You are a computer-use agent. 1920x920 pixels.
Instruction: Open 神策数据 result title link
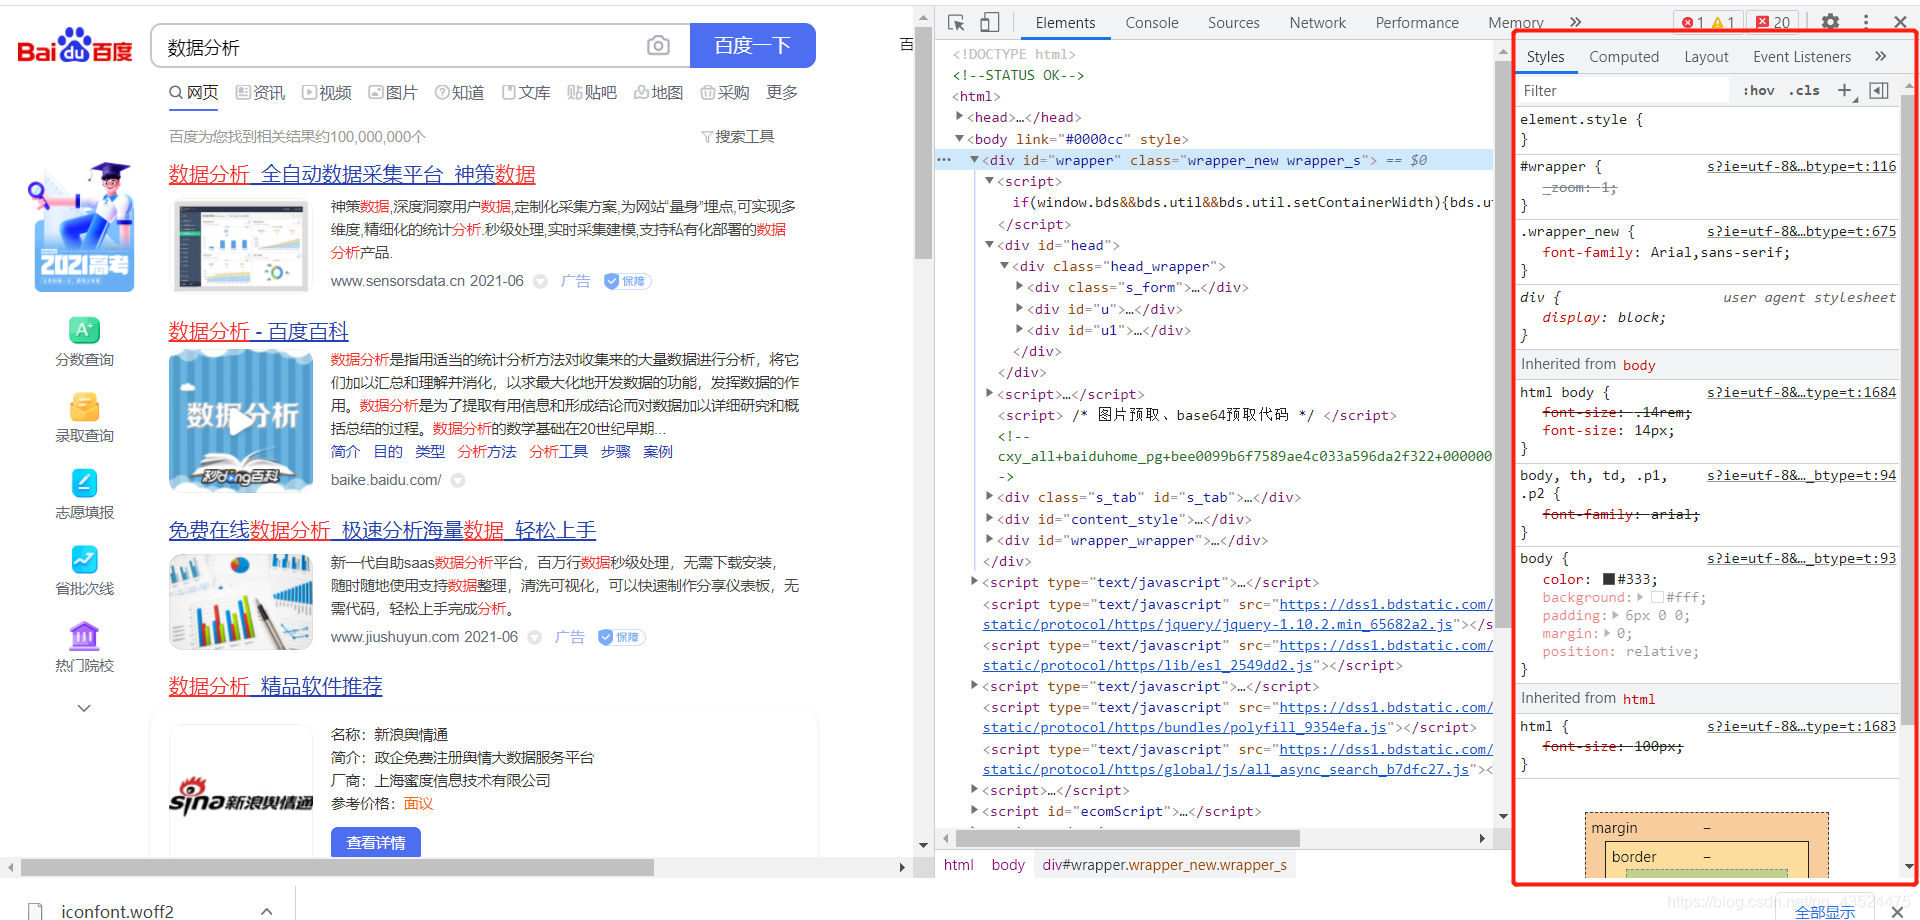click(x=352, y=174)
